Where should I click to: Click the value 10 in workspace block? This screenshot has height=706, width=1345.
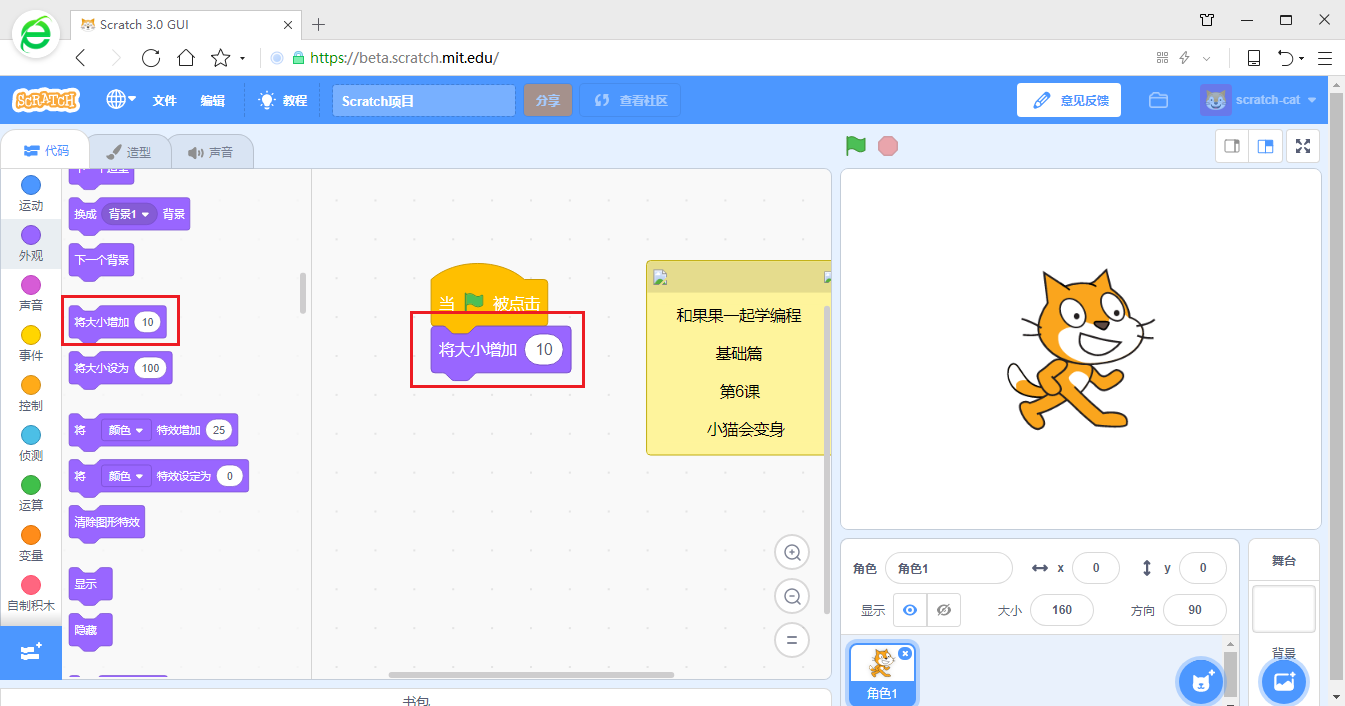[x=544, y=350]
